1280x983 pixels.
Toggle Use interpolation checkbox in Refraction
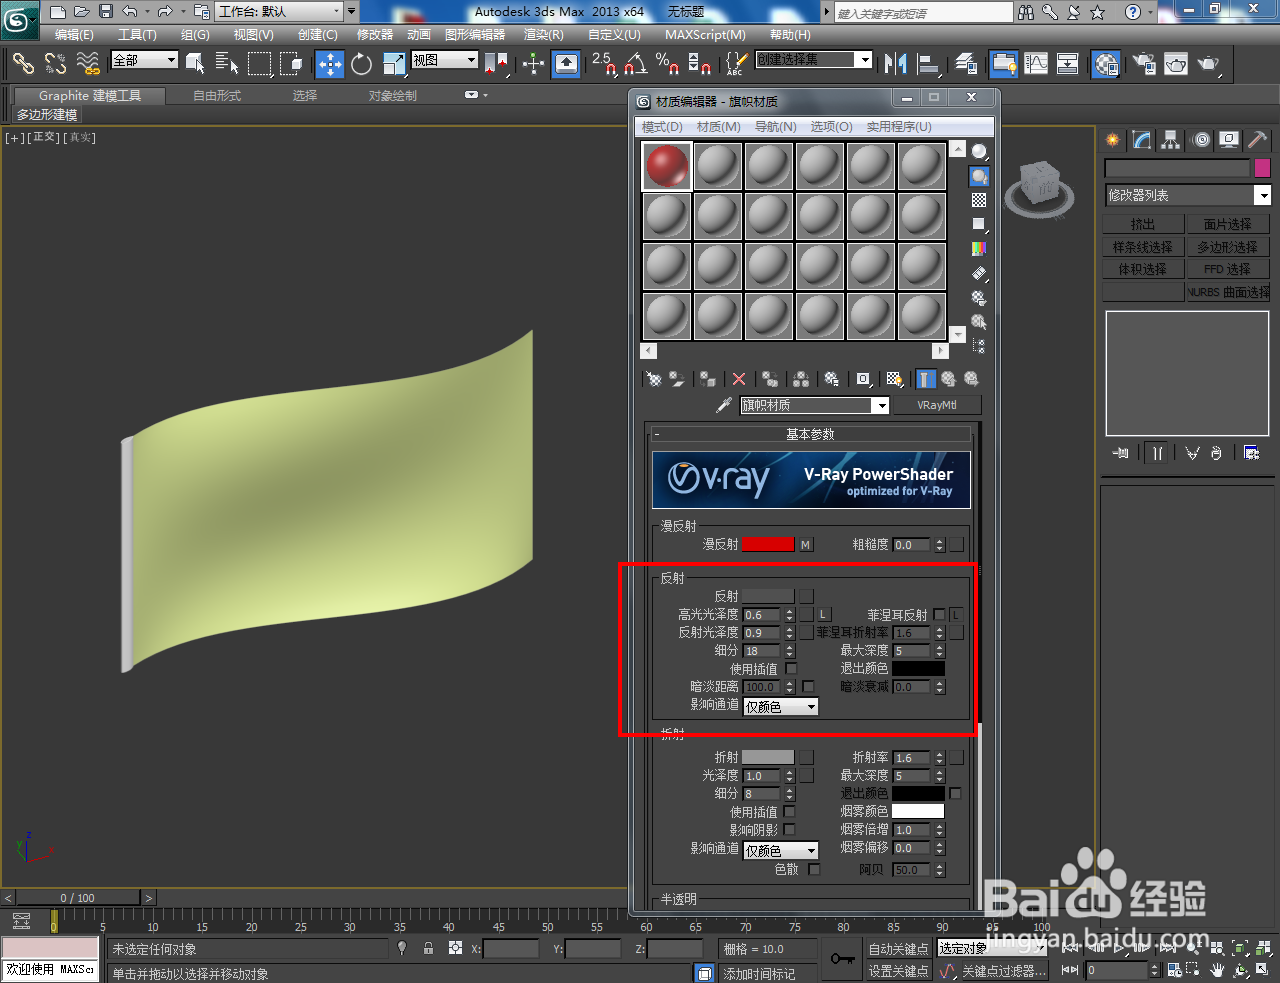pyautogui.click(x=790, y=812)
